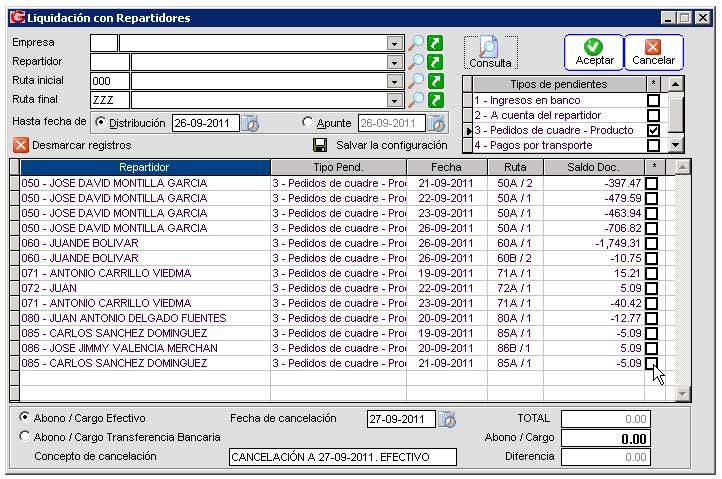Screen dimensions: 722x479
Task: Open calendar picker for Apunte date
Action: coord(437,123)
